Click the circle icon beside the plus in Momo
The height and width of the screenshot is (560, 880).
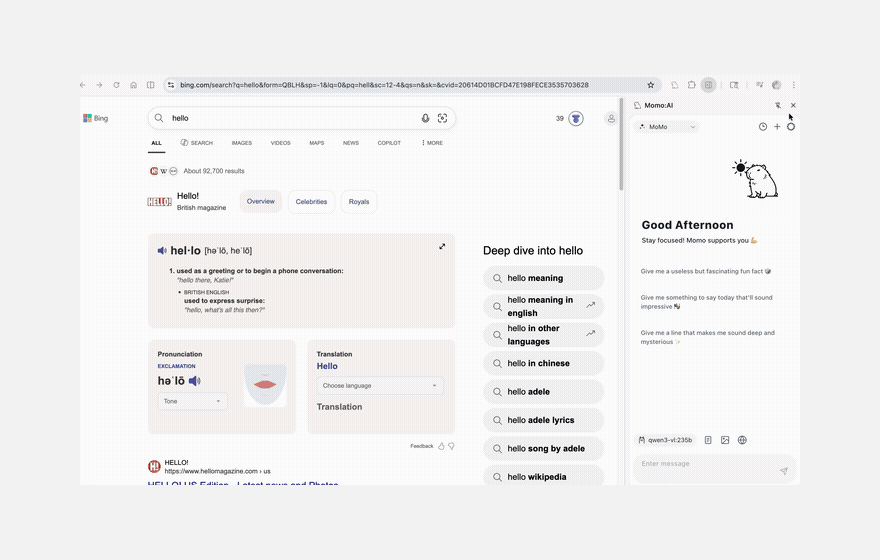(791, 127)
